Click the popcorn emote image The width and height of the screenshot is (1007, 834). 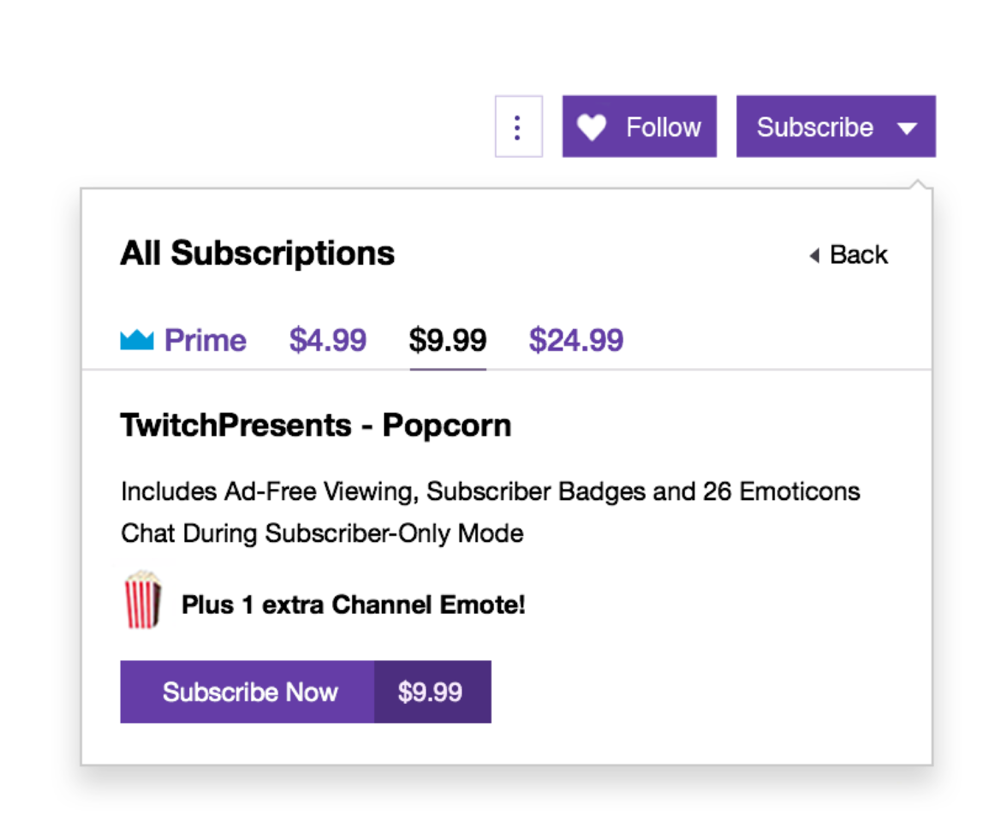[143, 600]
